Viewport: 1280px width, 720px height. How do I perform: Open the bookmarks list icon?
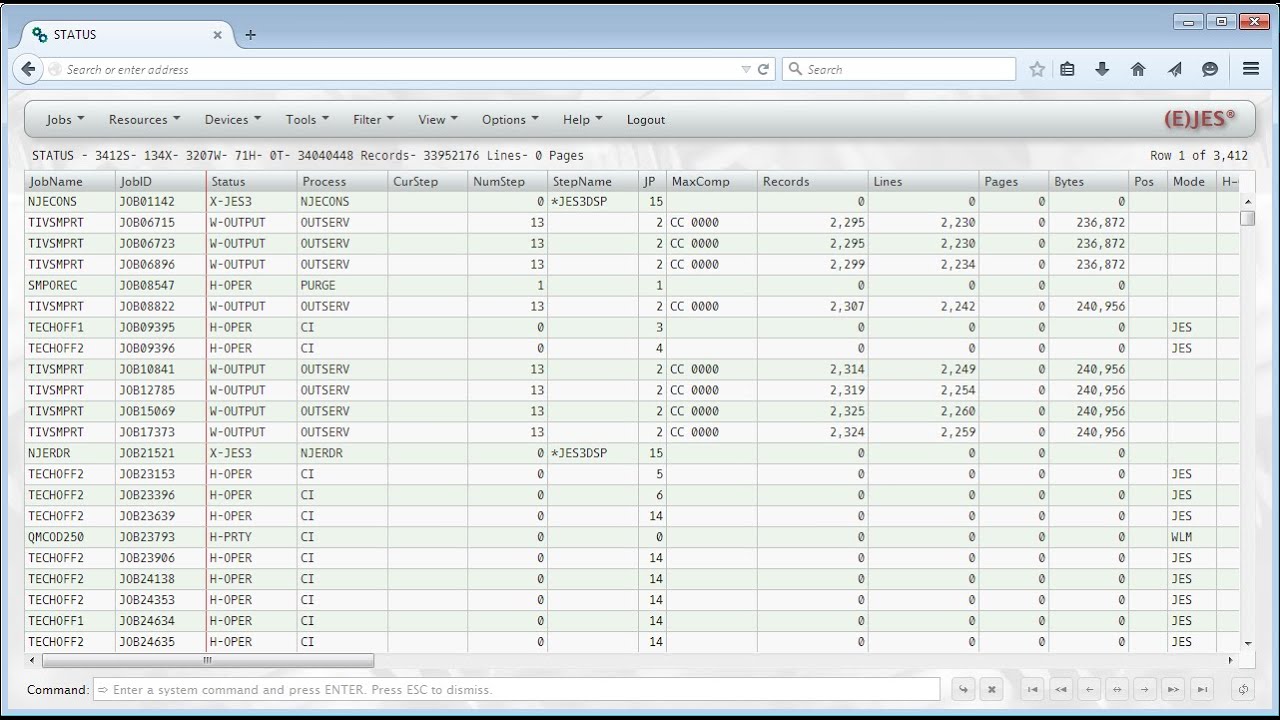click(1067, 69)
